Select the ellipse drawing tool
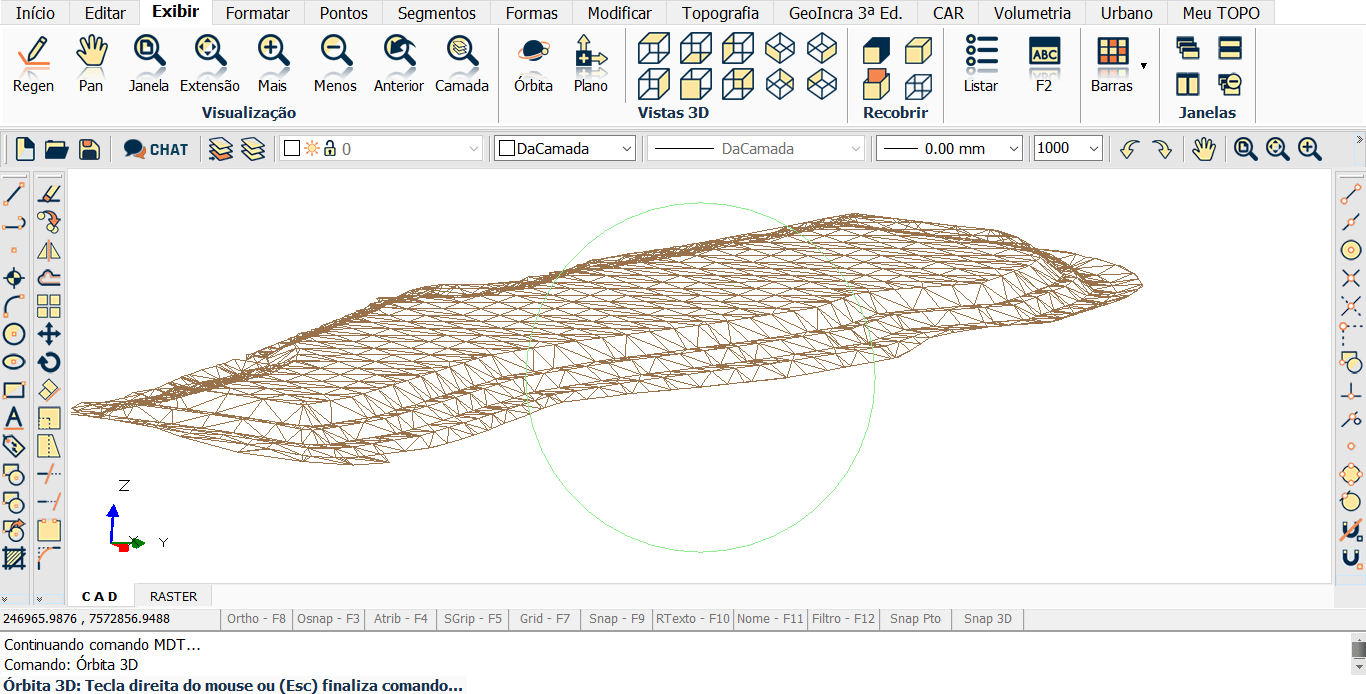The height and width of the screenshot is (694, 1366). [x=14, y=362]
